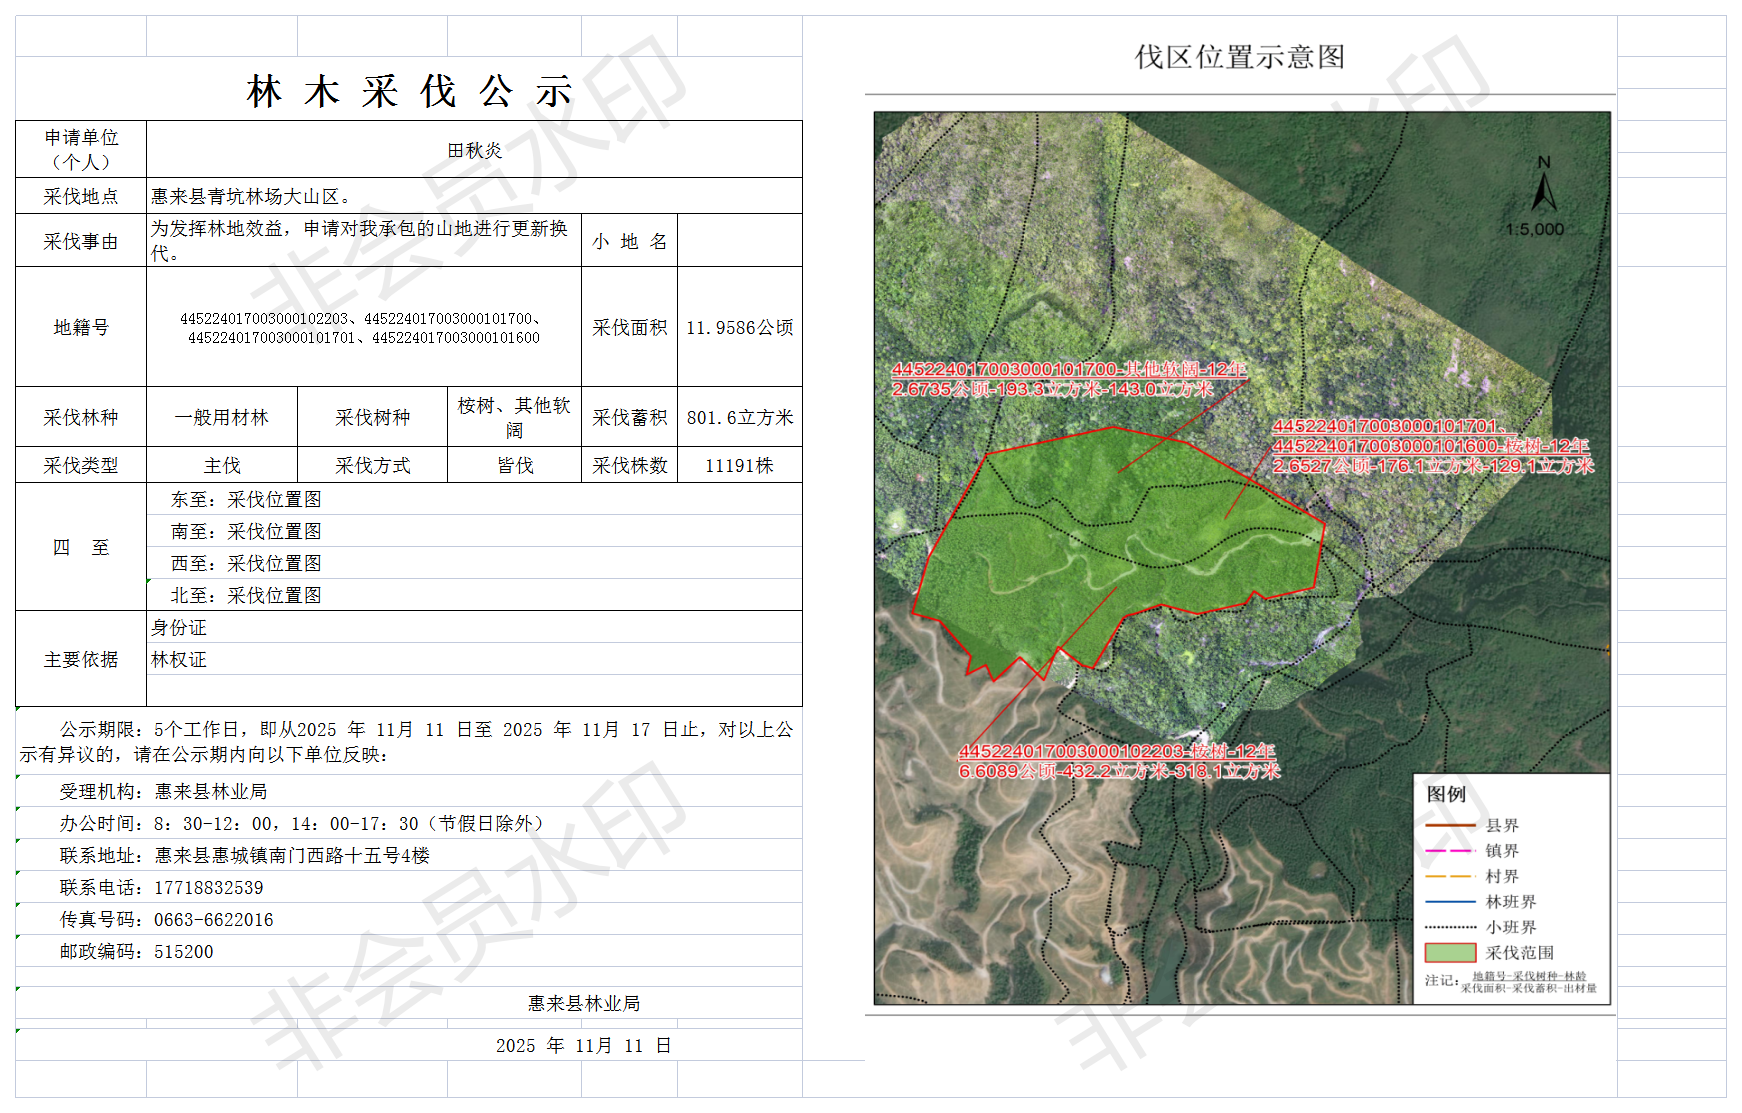Select the 地籍号 parcel numbers cell

364,328
